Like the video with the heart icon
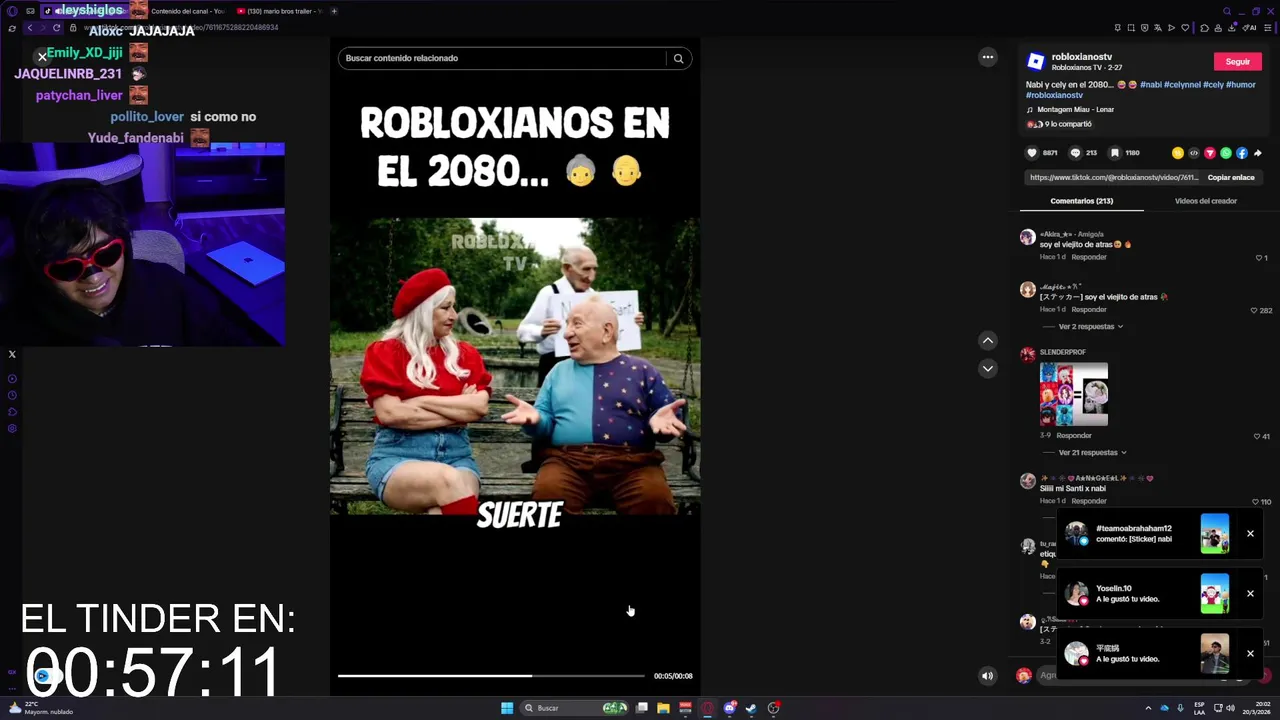 [1032, 153]
